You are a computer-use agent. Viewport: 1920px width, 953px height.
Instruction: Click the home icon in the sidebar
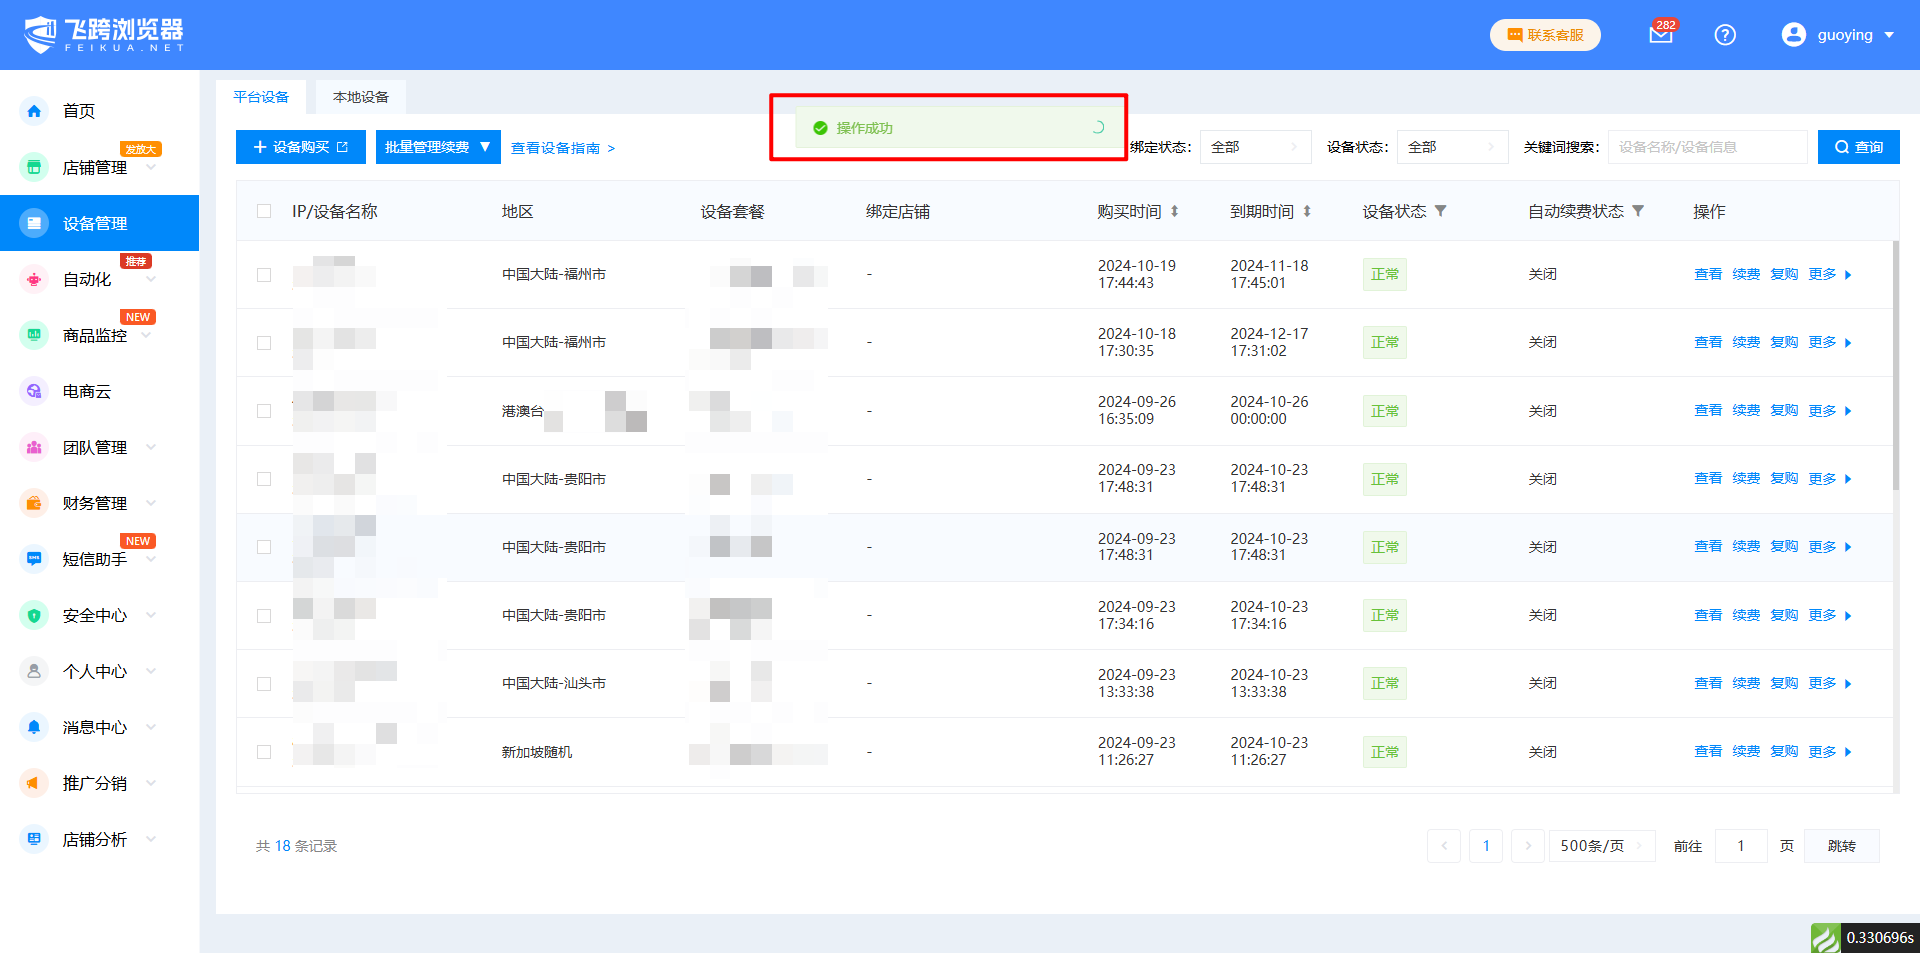pyautogui.click(x=34, y=111)
